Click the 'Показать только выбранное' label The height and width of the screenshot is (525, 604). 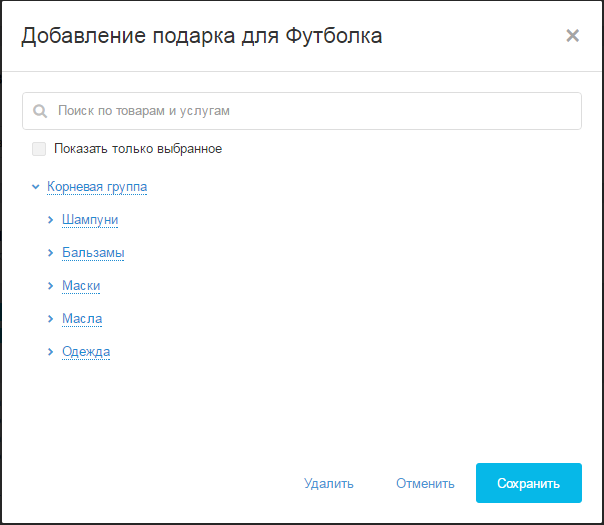[x=138, y=149]
